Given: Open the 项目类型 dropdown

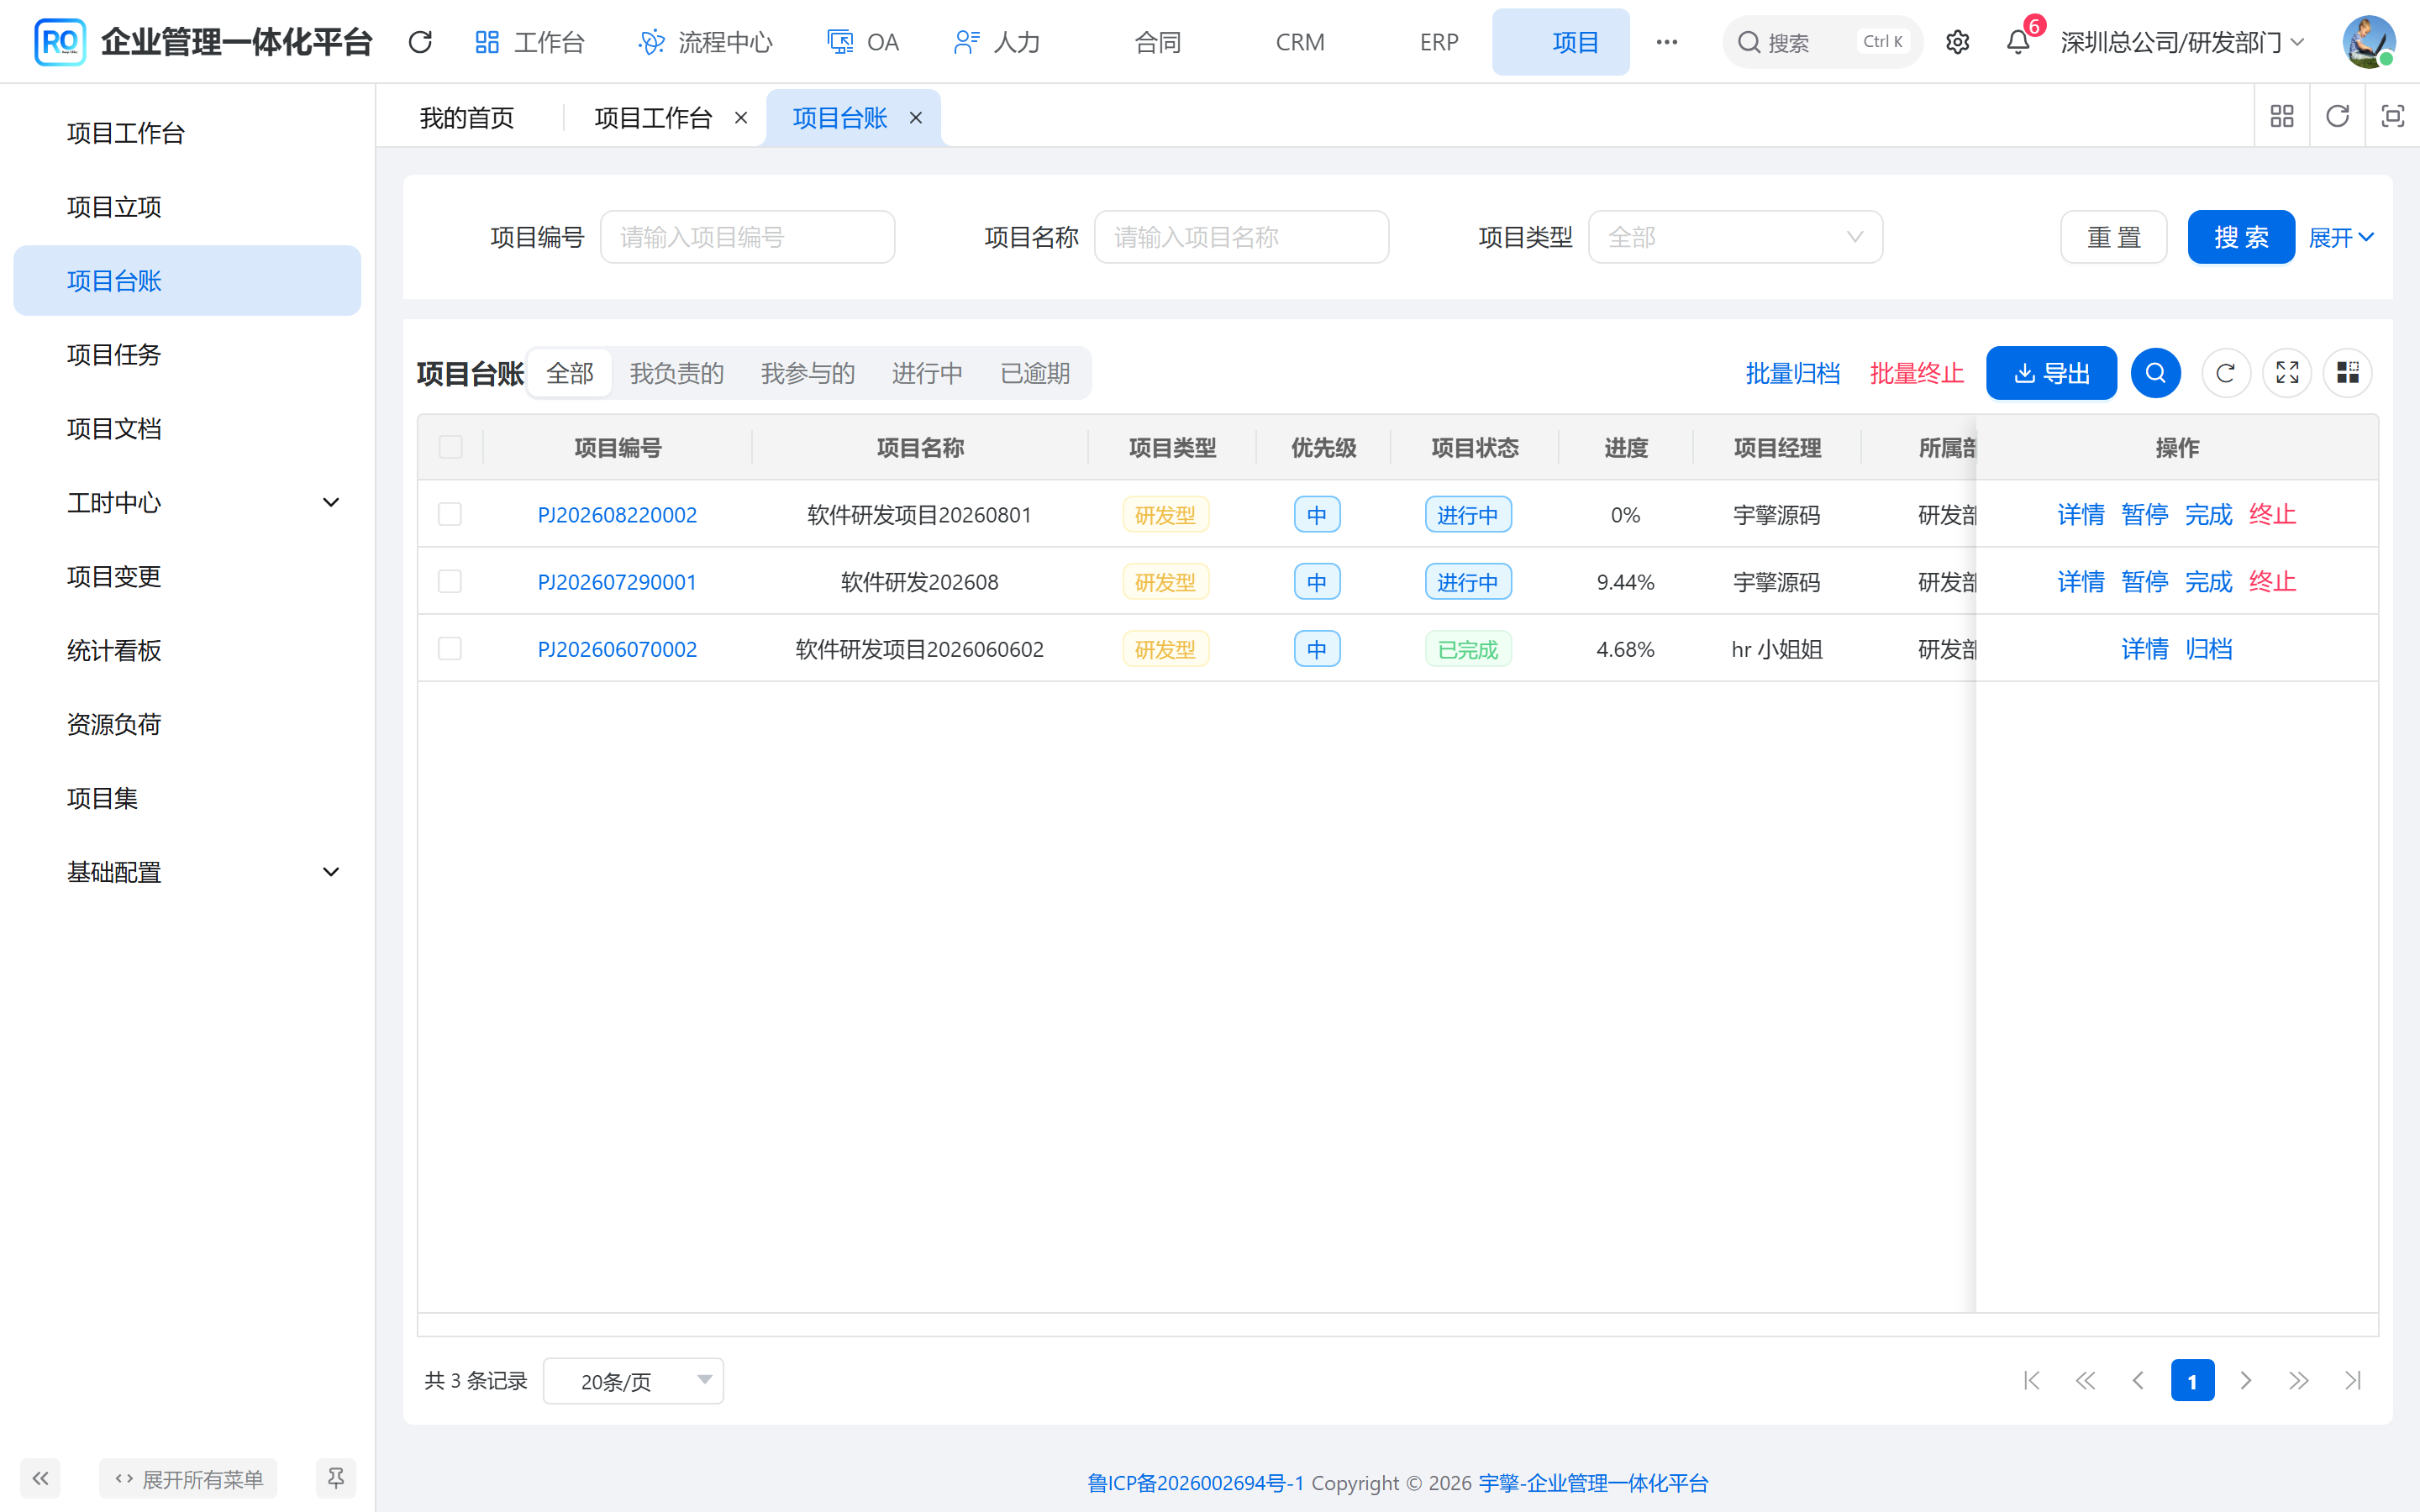Looking at the screenshot, I should coord(1735,237).
